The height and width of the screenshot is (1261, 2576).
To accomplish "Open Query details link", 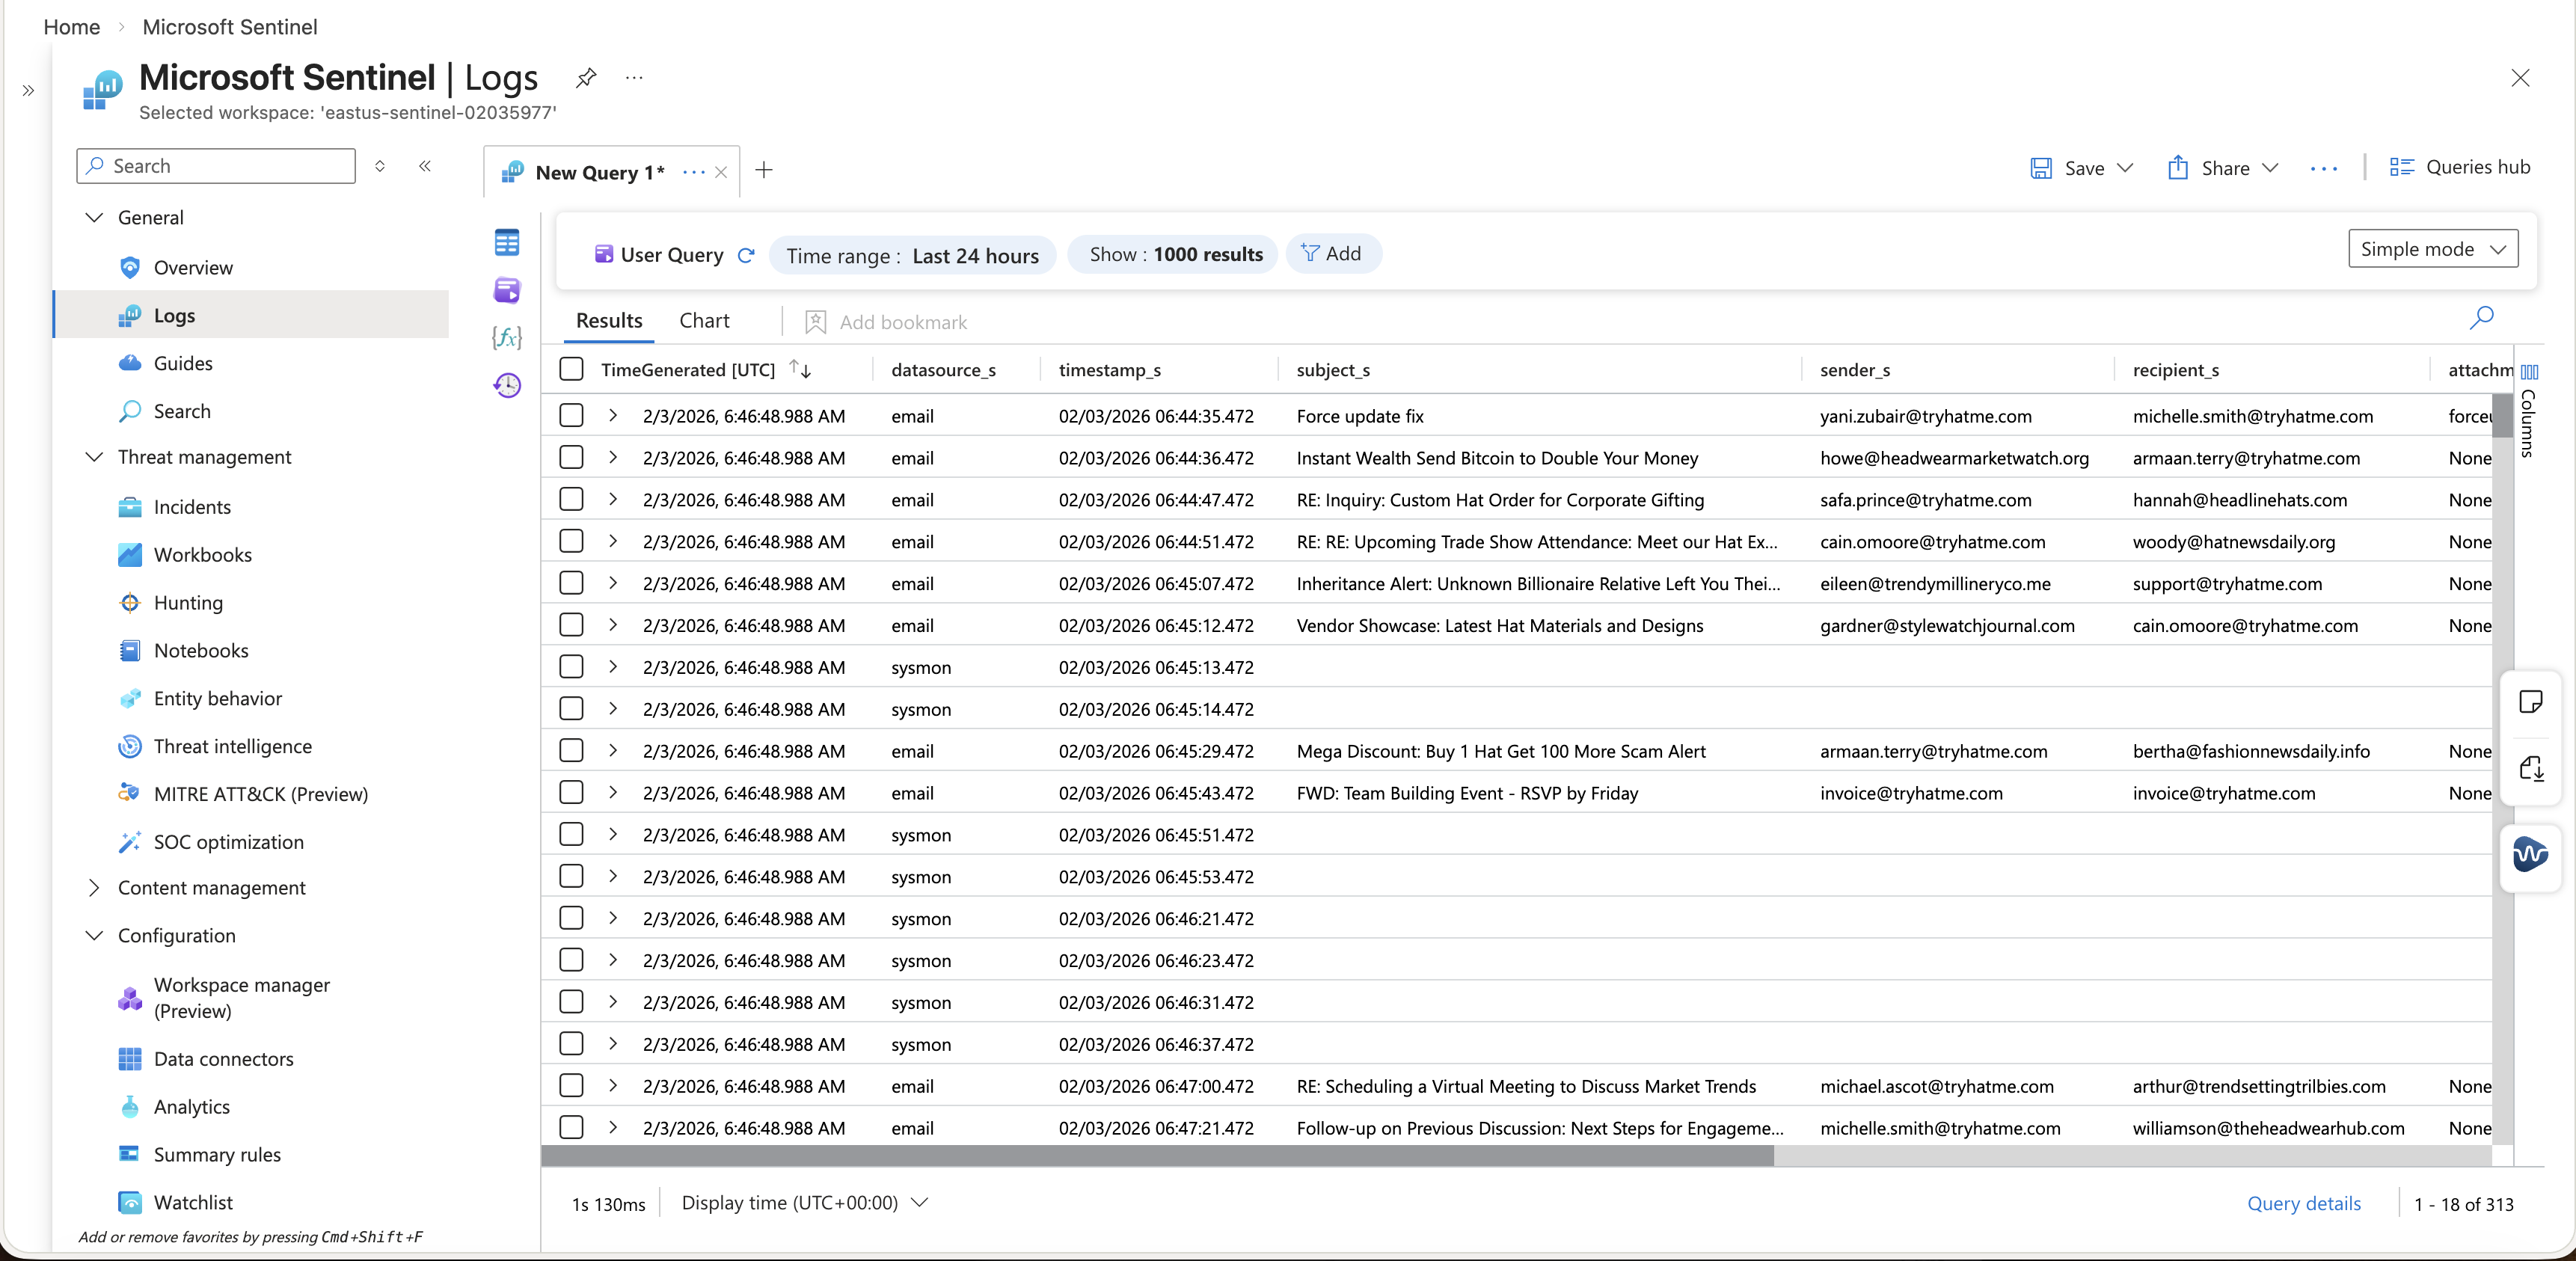I will click(2304, 1204).
